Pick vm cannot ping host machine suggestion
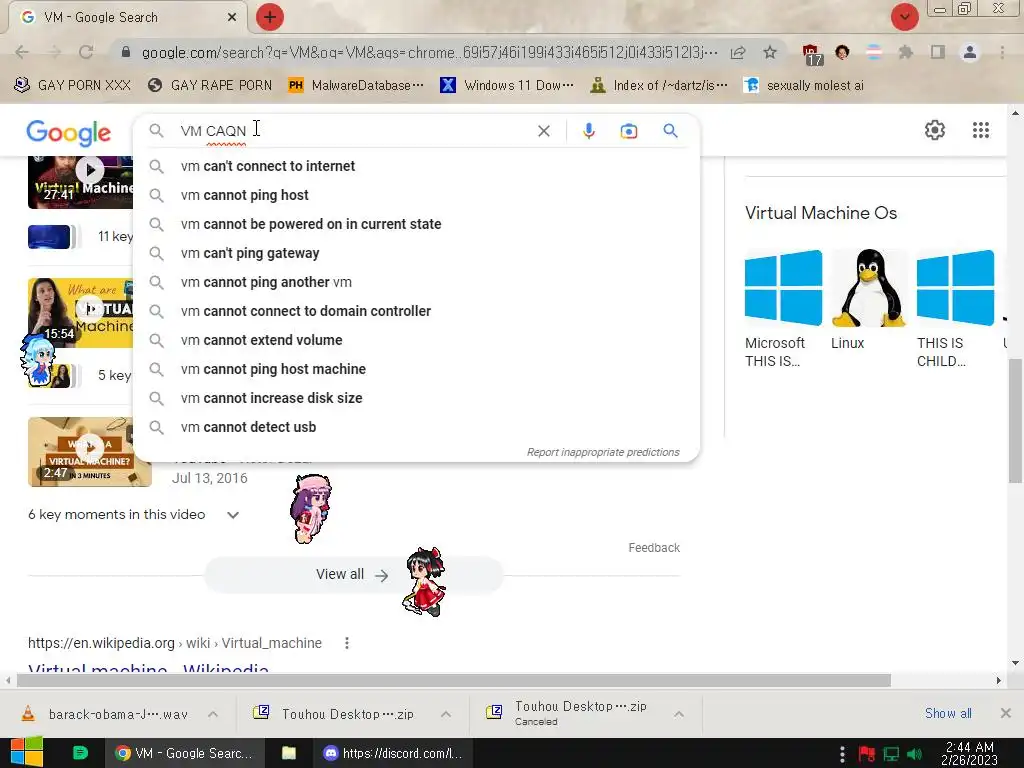 pos(416,369)
